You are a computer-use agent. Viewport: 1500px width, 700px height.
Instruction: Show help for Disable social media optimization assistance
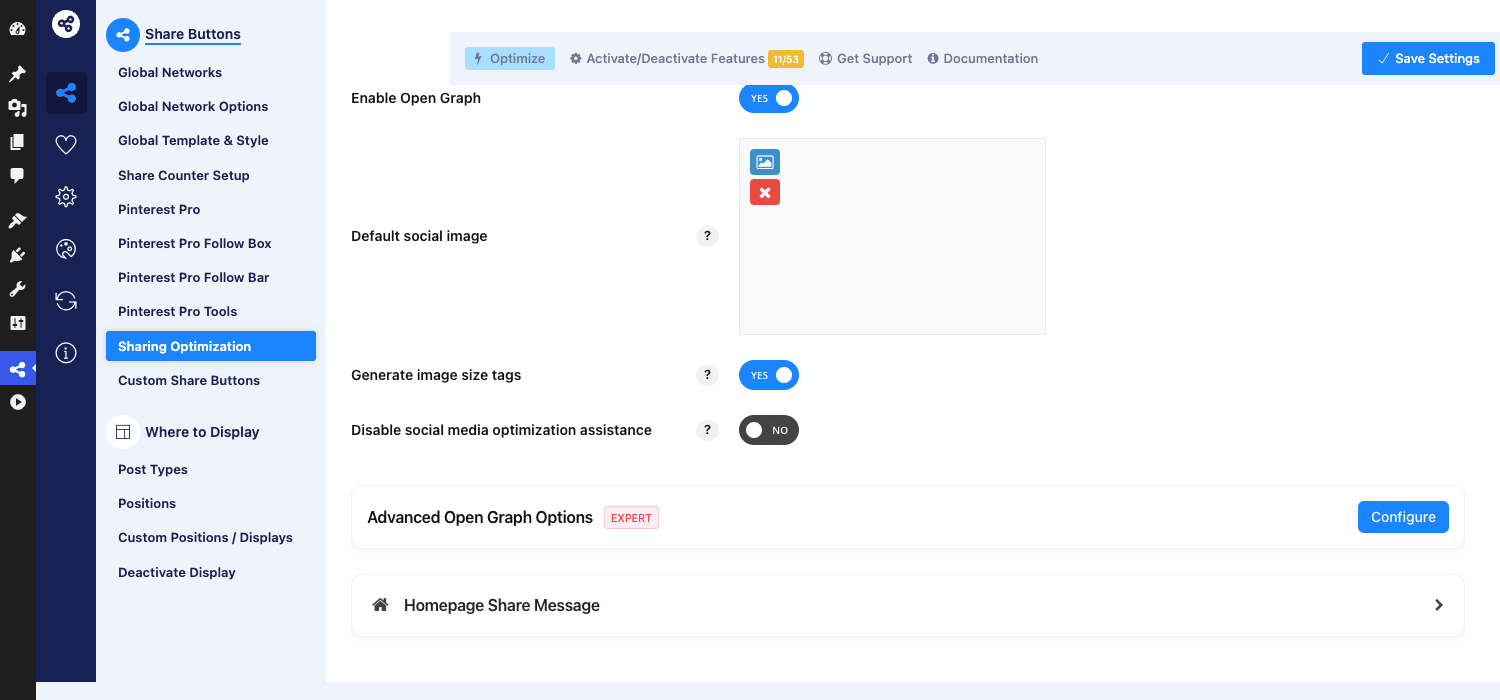pos(707,430)
